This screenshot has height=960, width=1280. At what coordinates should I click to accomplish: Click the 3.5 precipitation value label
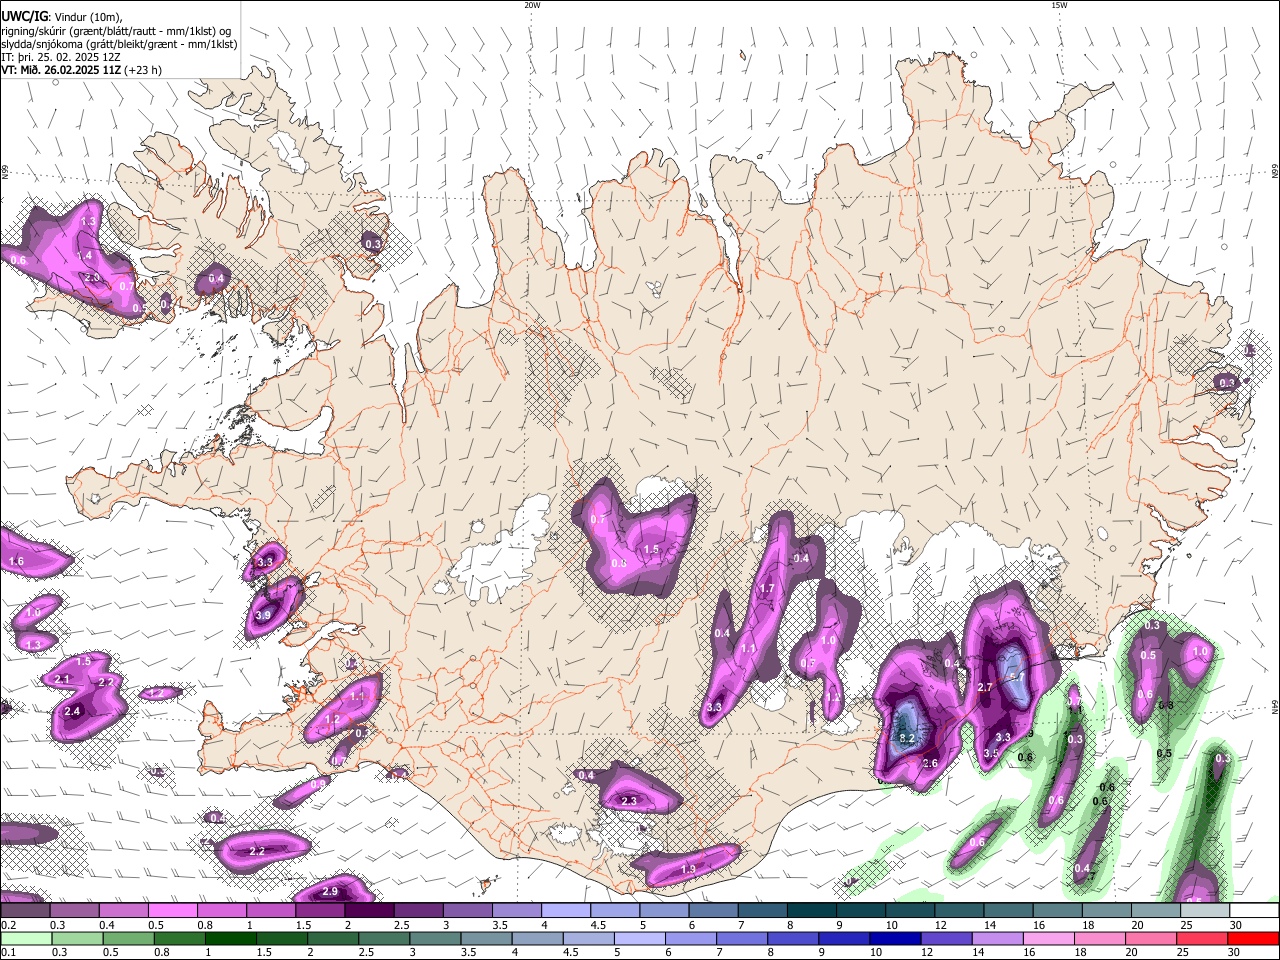pos(991,753)
